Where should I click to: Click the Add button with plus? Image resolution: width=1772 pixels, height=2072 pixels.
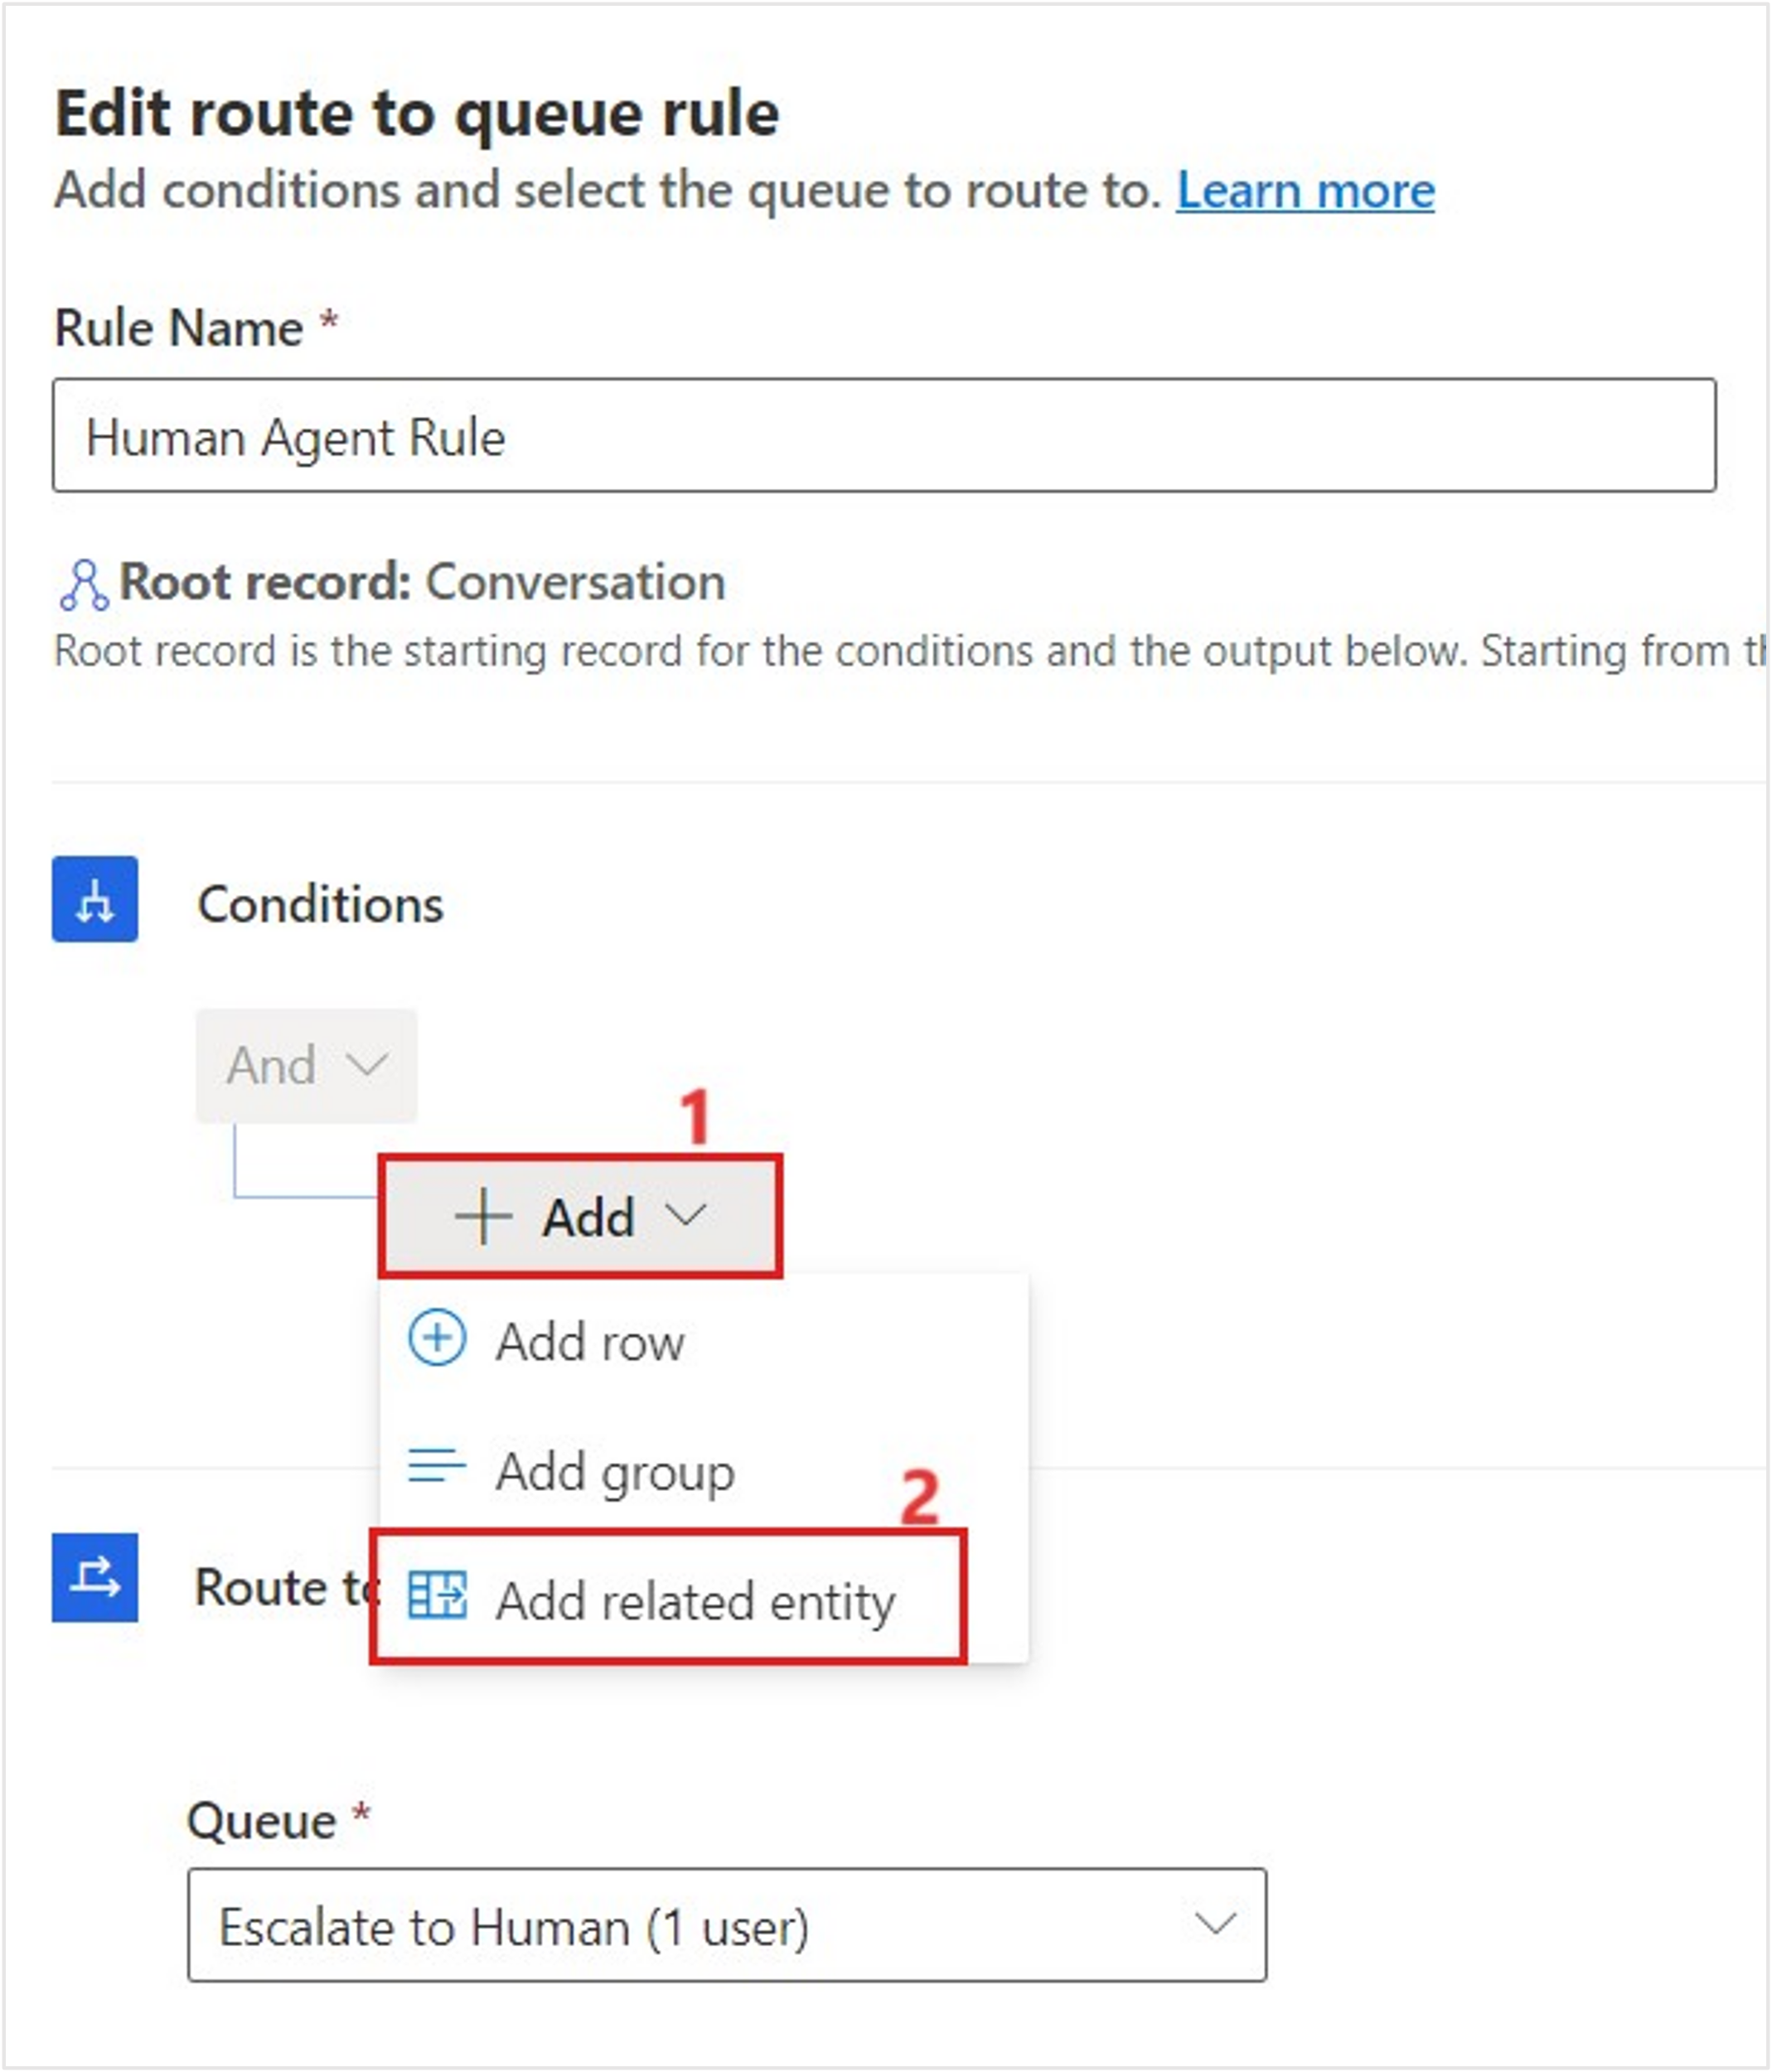pyautogui.click(x=580, y=1216)
